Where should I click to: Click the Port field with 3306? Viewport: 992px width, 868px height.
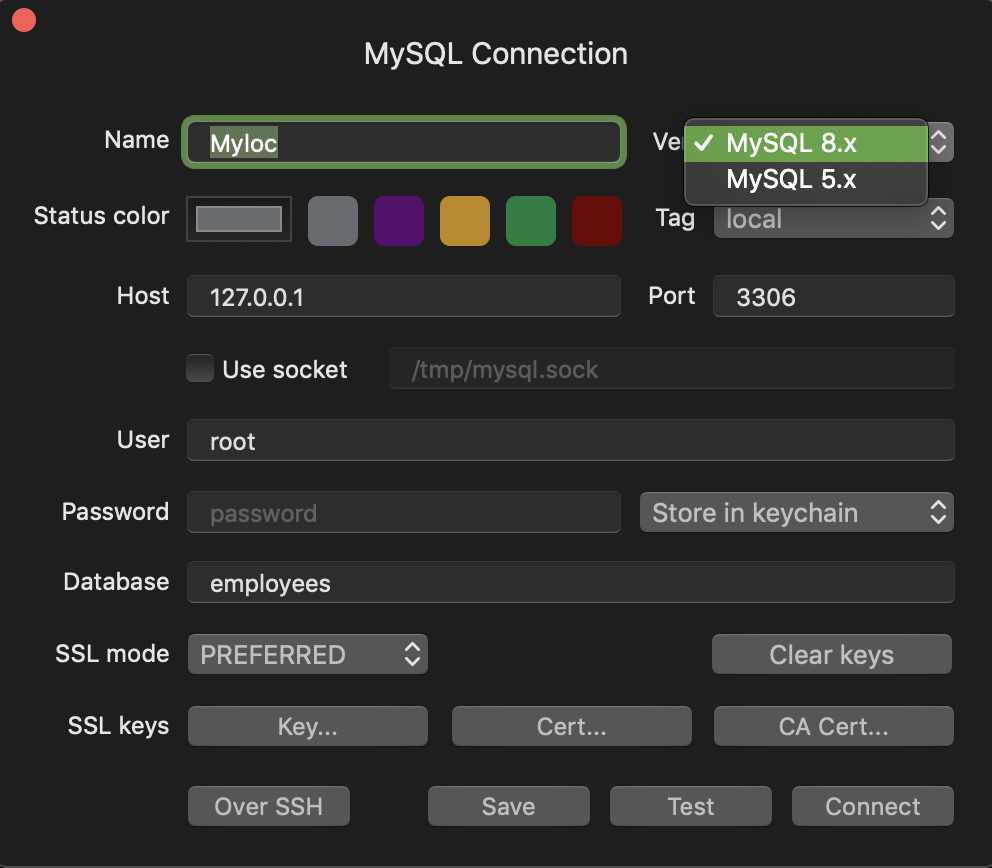pyautogui.click(x=833, y=296)
